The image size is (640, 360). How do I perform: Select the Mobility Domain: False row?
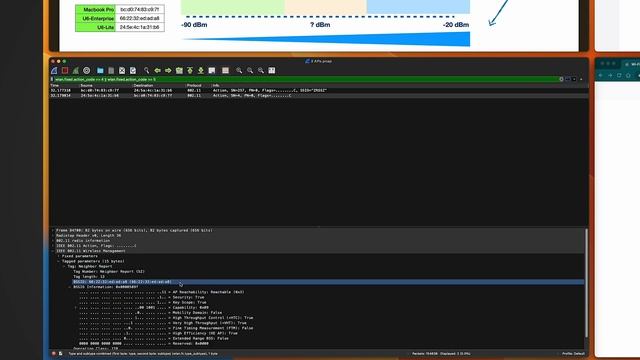coord(151,313)
